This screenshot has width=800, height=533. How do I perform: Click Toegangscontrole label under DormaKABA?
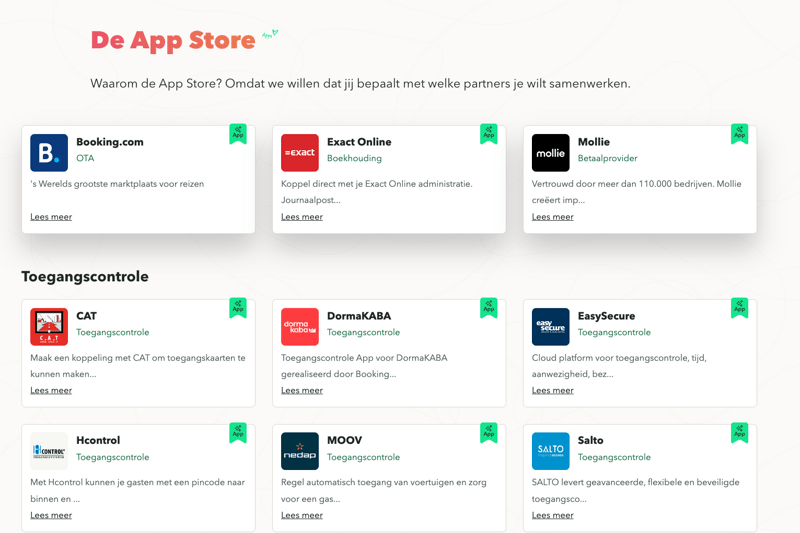[x=363, y=332]
